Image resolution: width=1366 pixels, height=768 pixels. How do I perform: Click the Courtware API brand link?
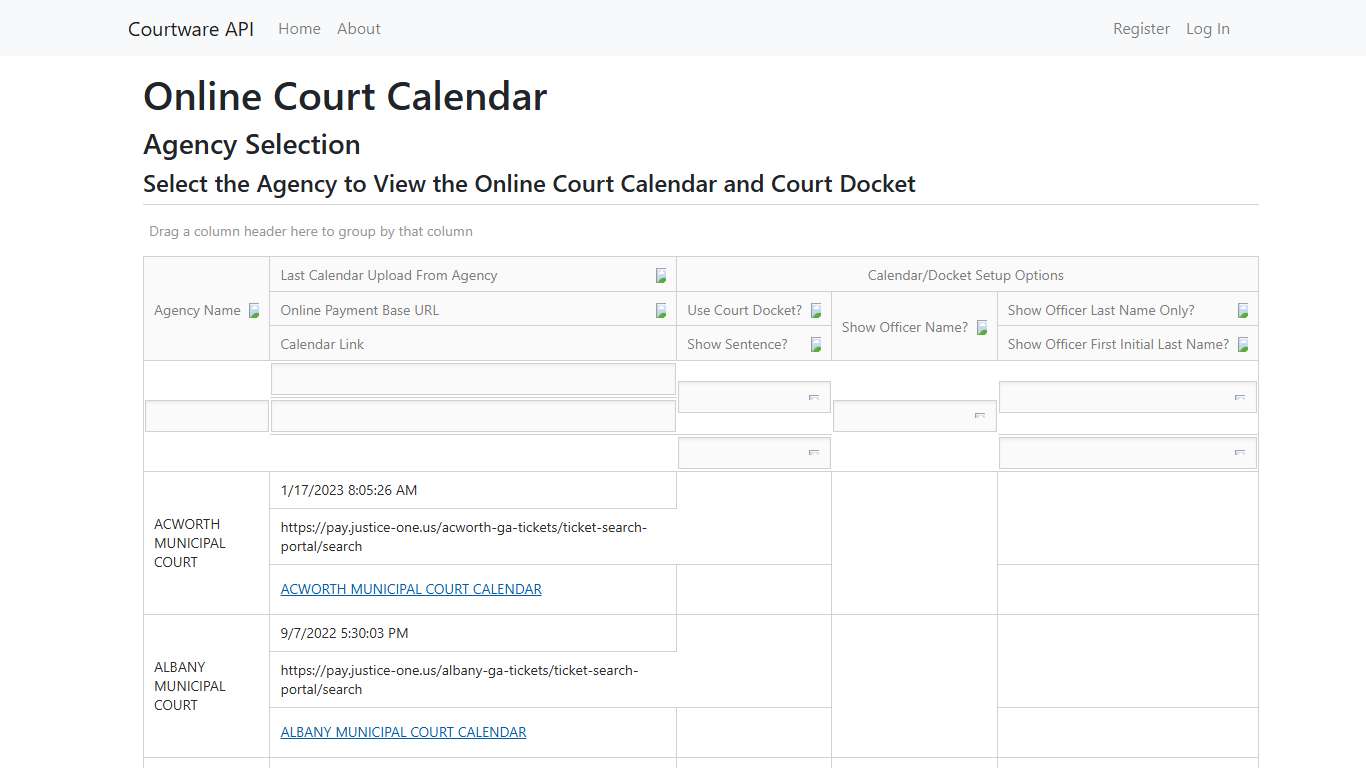click(x=190, y=29)
